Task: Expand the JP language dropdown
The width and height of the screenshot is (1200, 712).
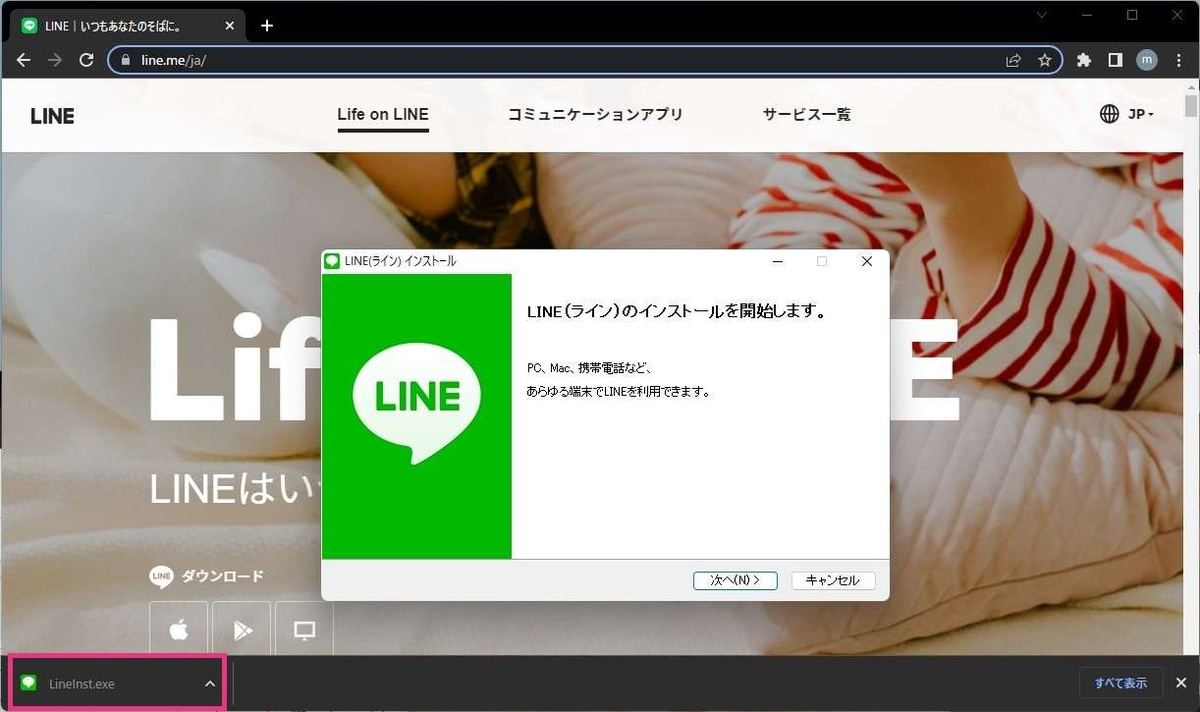Action: click(x=1127, y=114)
